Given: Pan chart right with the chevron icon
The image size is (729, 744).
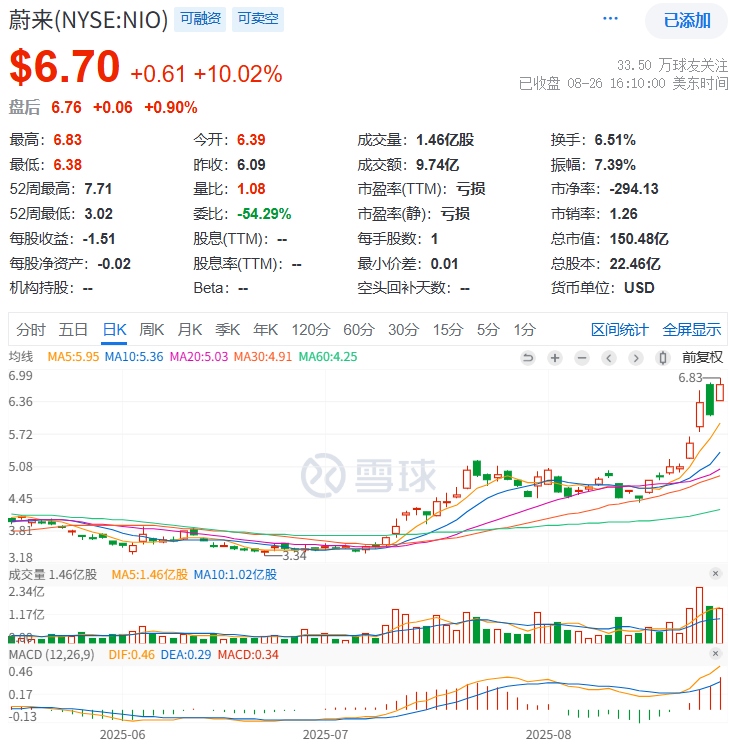Looking at the screenshot, I should pyautogui.click(x=636, y=357).
